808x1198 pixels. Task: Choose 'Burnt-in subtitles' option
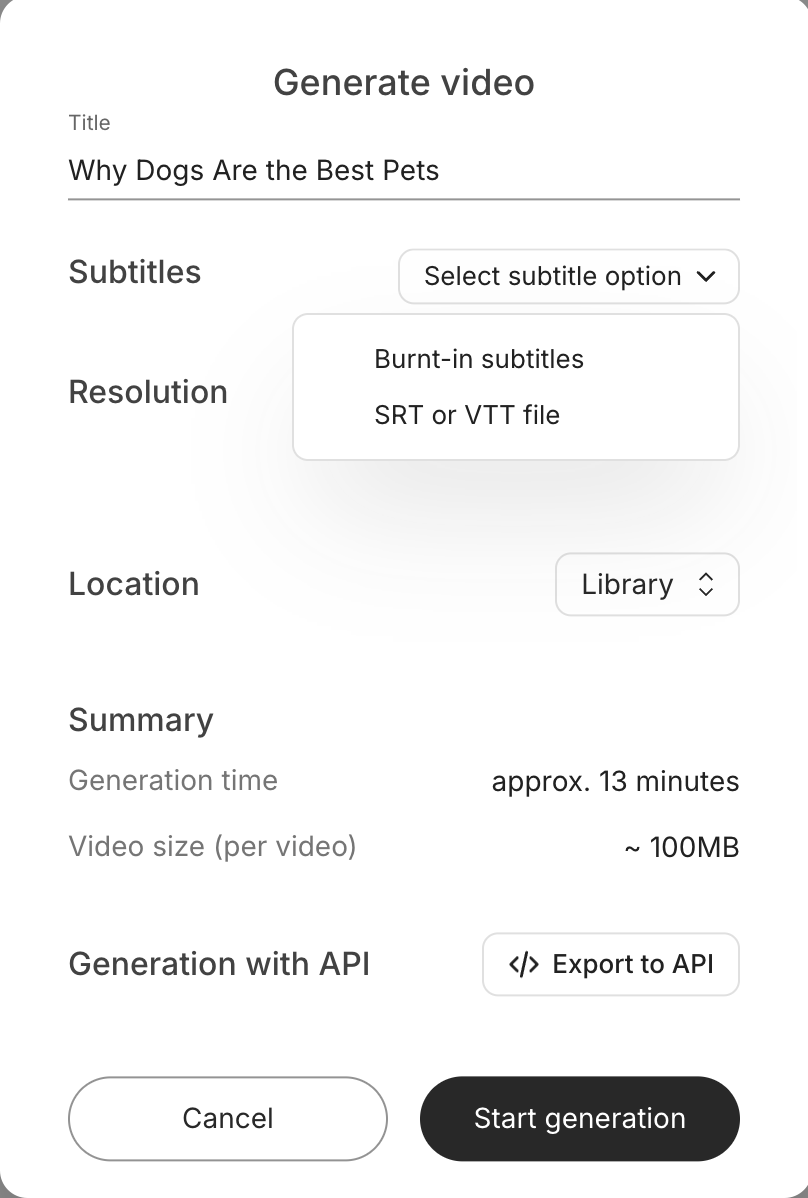(x=479, y=359)
